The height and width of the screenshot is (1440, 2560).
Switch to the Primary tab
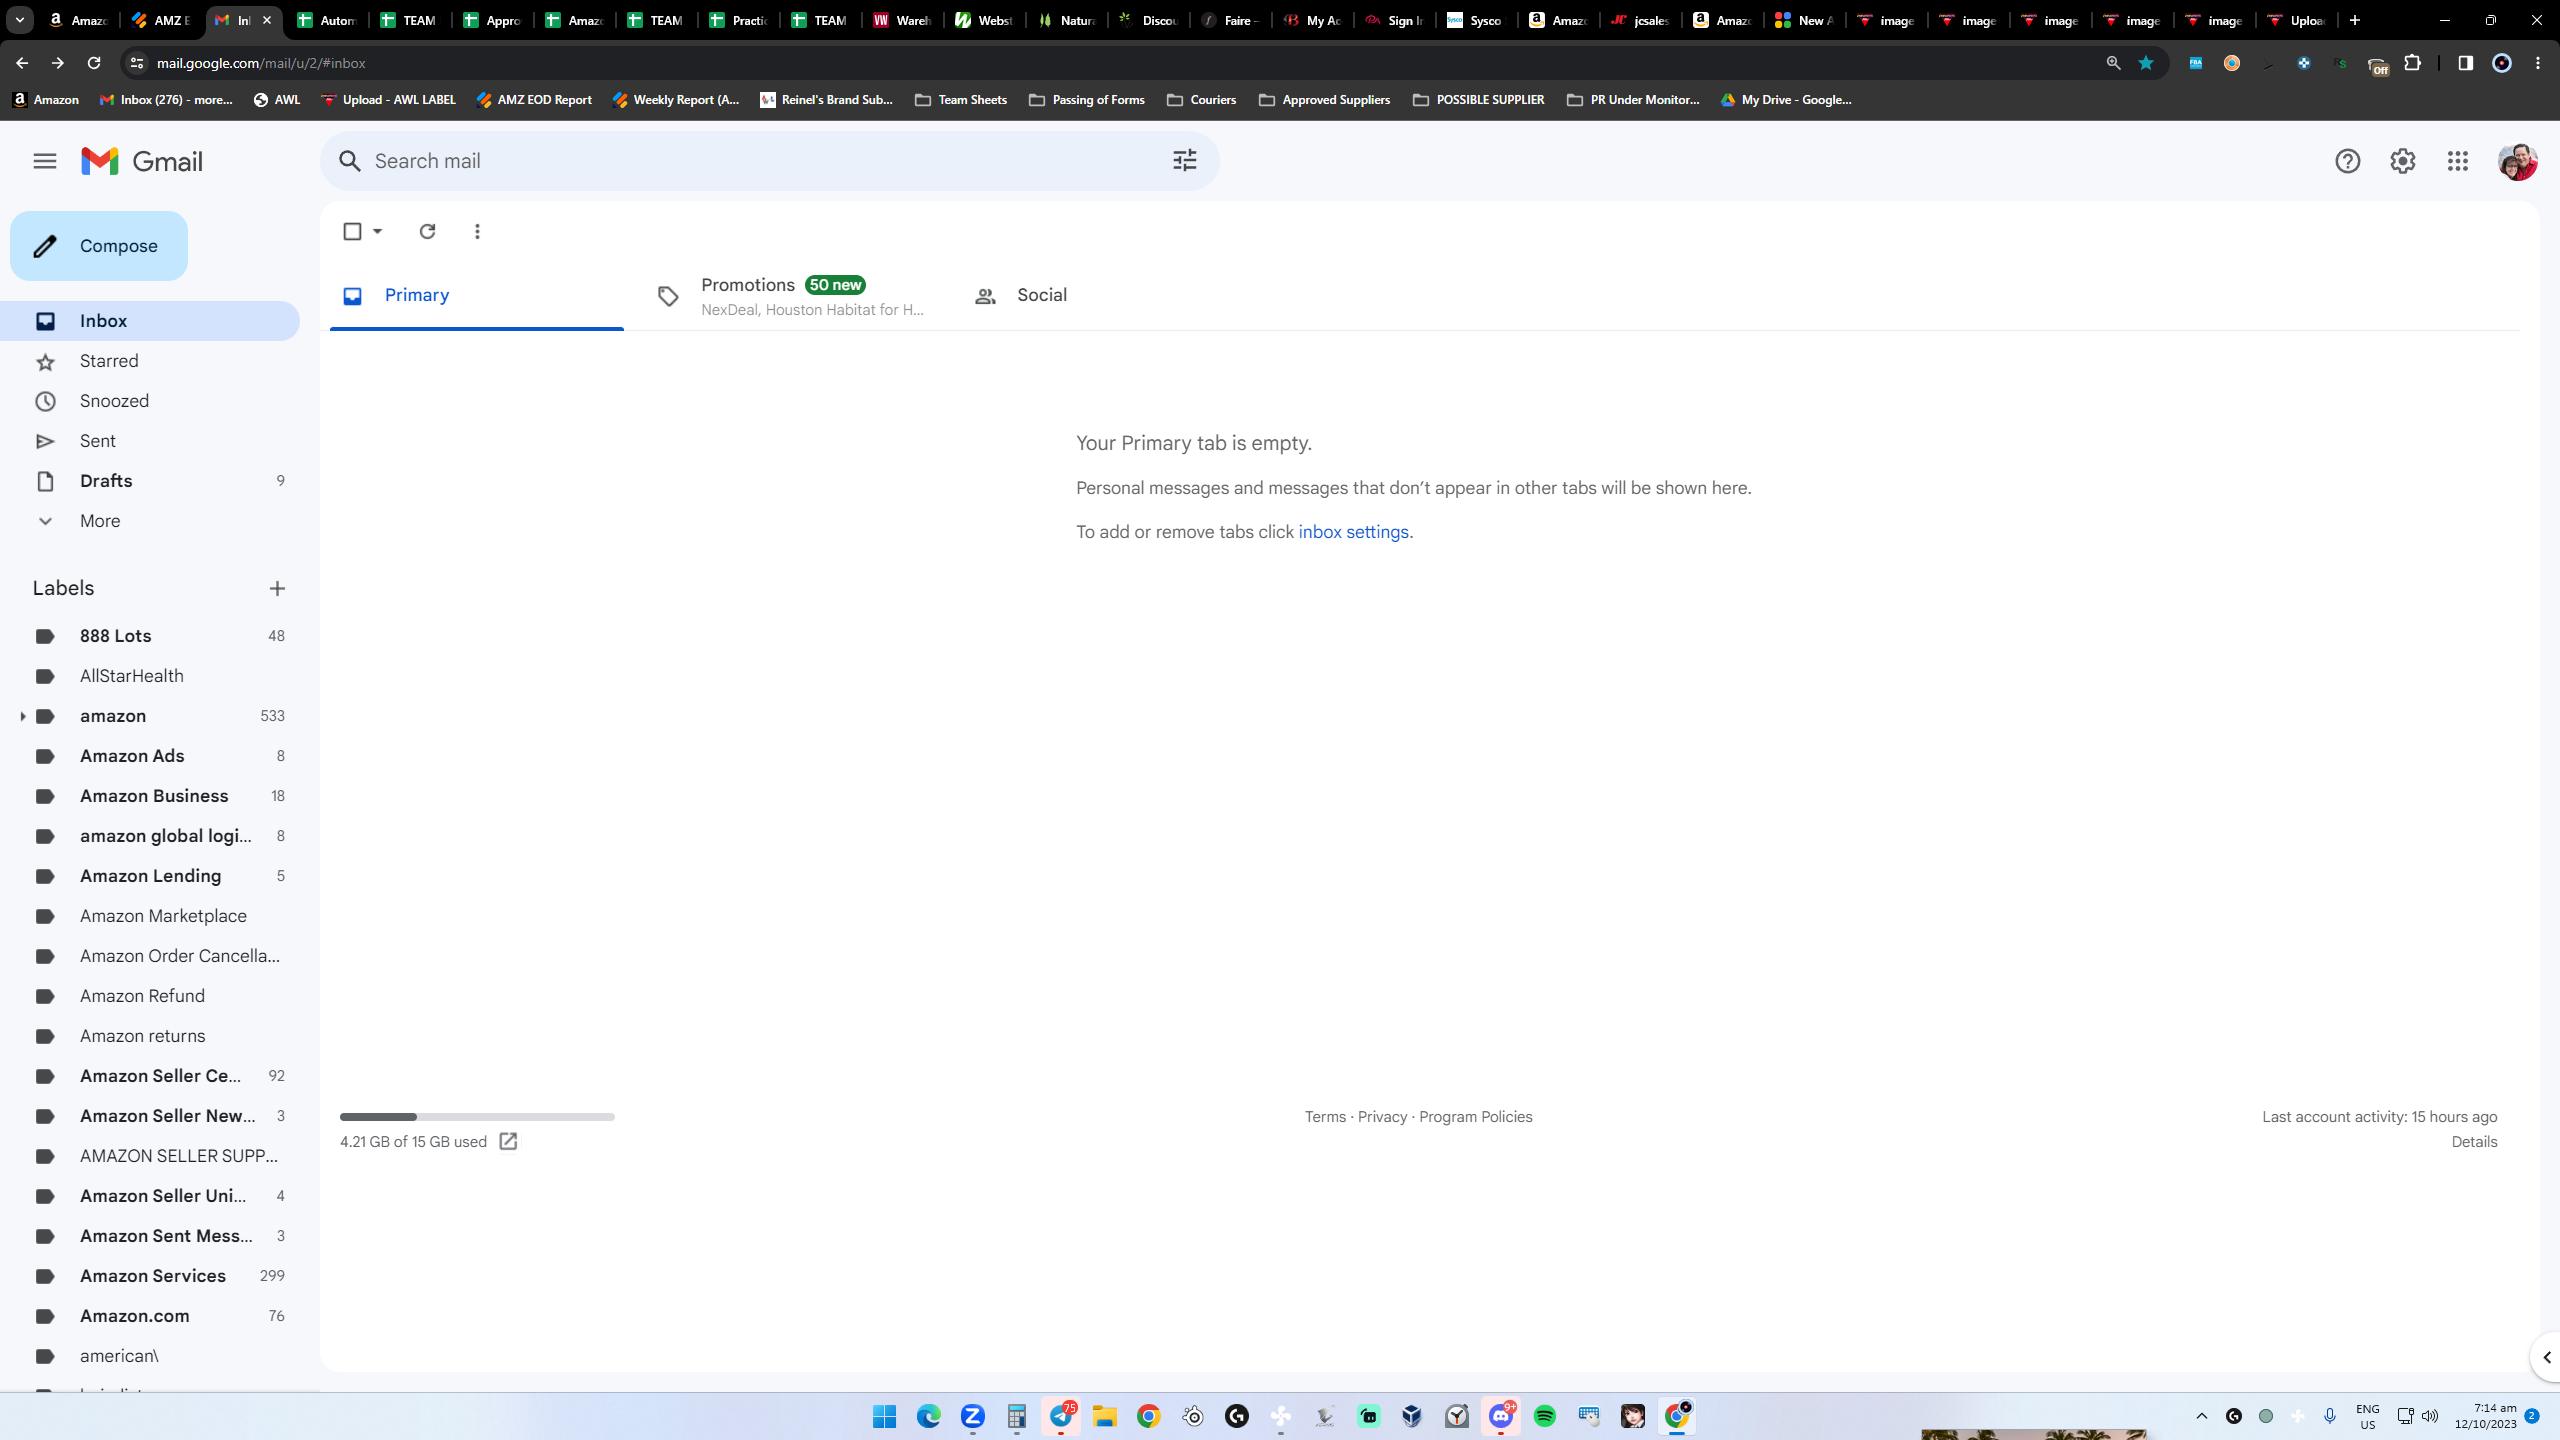coord(477,296)
